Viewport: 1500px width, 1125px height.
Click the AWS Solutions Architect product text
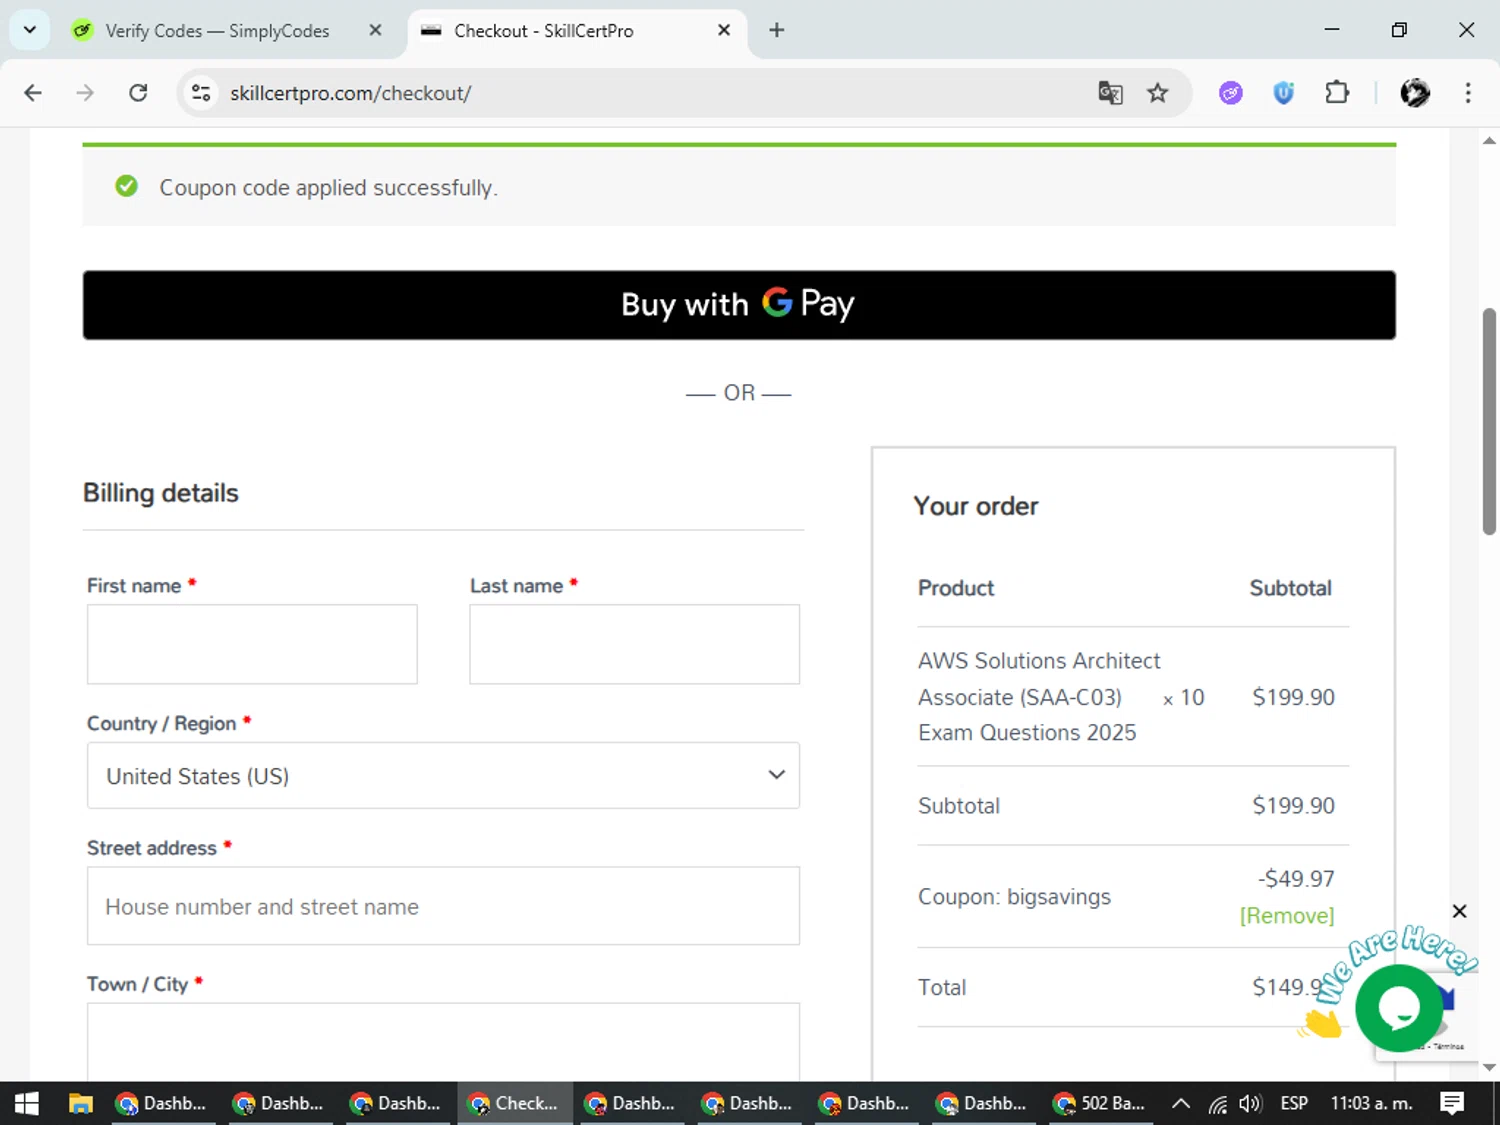(1039, 697)
